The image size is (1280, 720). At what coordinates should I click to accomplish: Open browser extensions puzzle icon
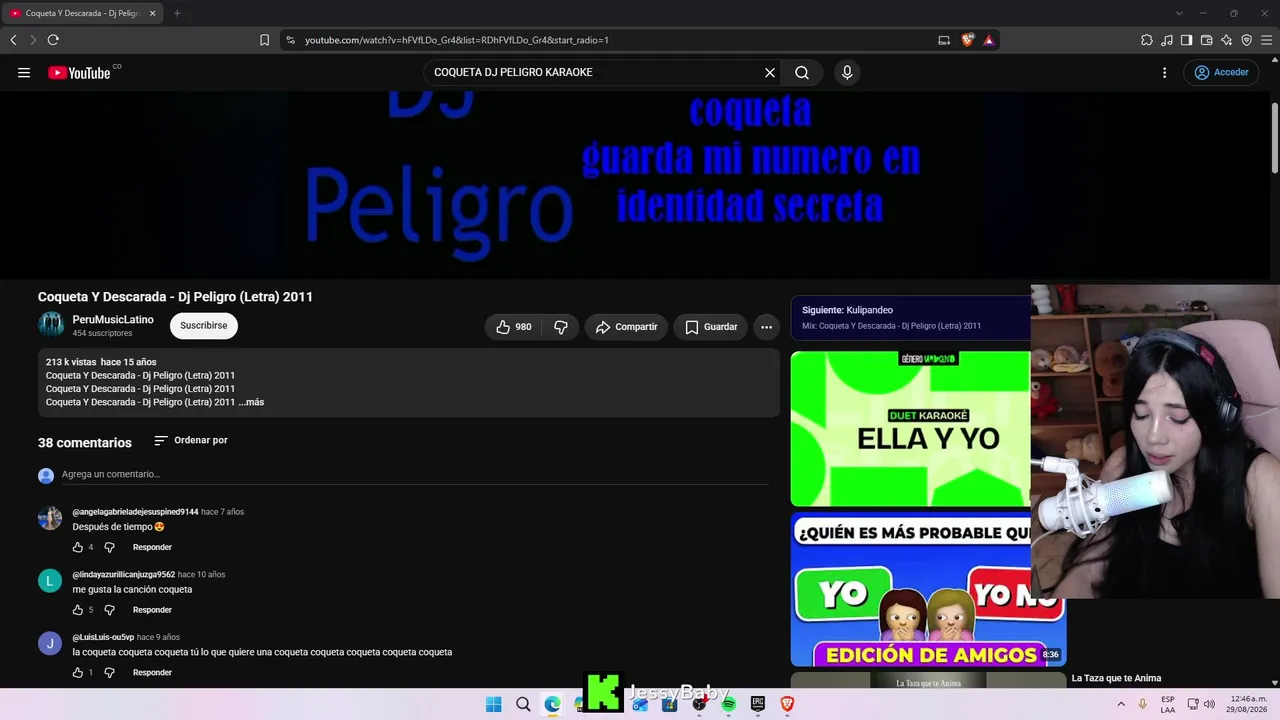pos(1147,40)
